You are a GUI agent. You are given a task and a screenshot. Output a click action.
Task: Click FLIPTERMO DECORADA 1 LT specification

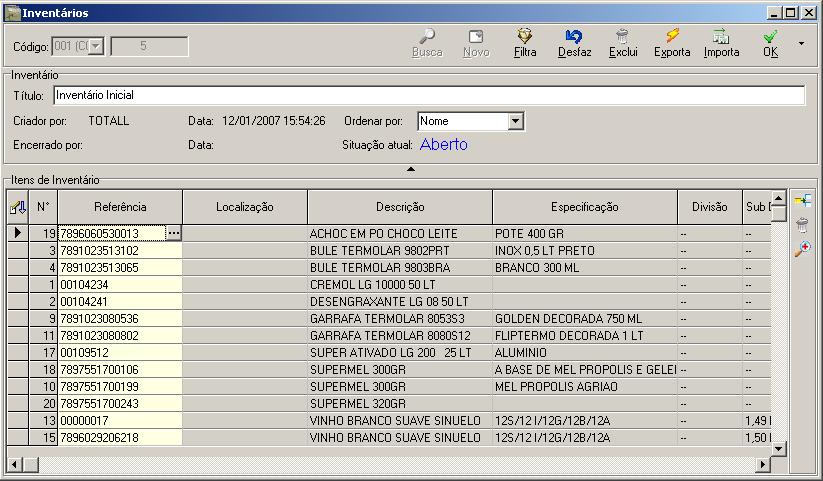click(x=585, y=336)
